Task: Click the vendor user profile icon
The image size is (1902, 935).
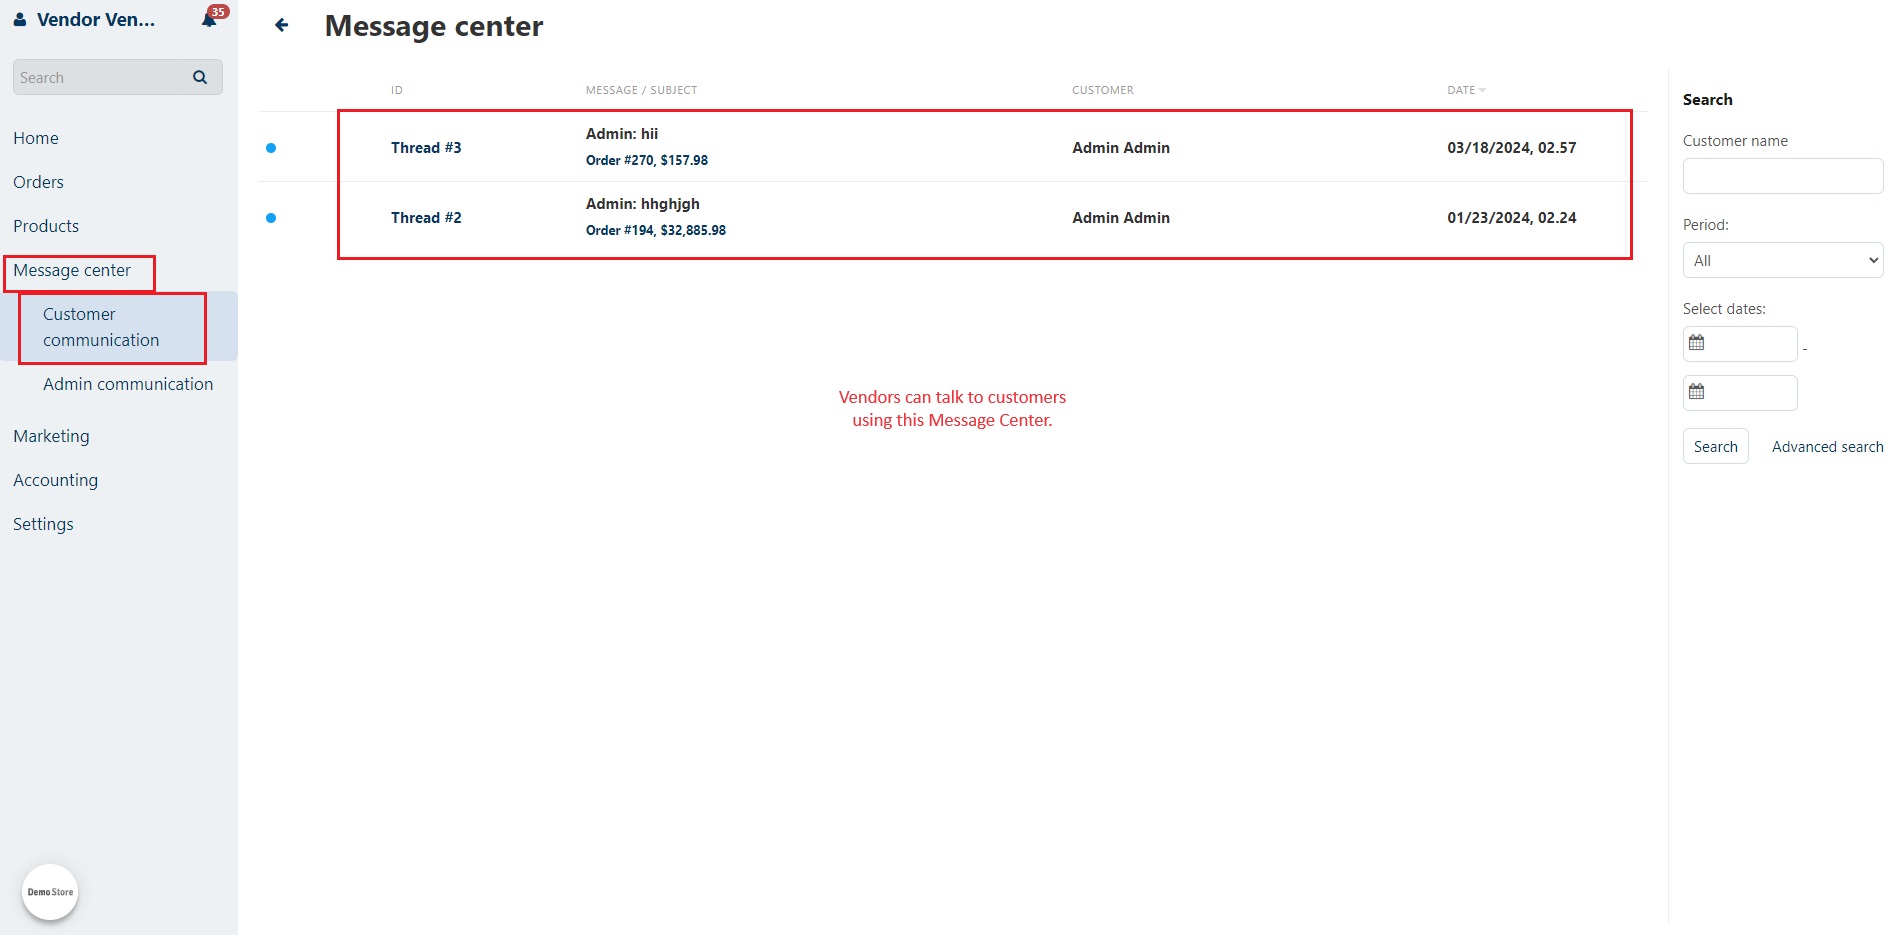Action: [x=20, y=20]
